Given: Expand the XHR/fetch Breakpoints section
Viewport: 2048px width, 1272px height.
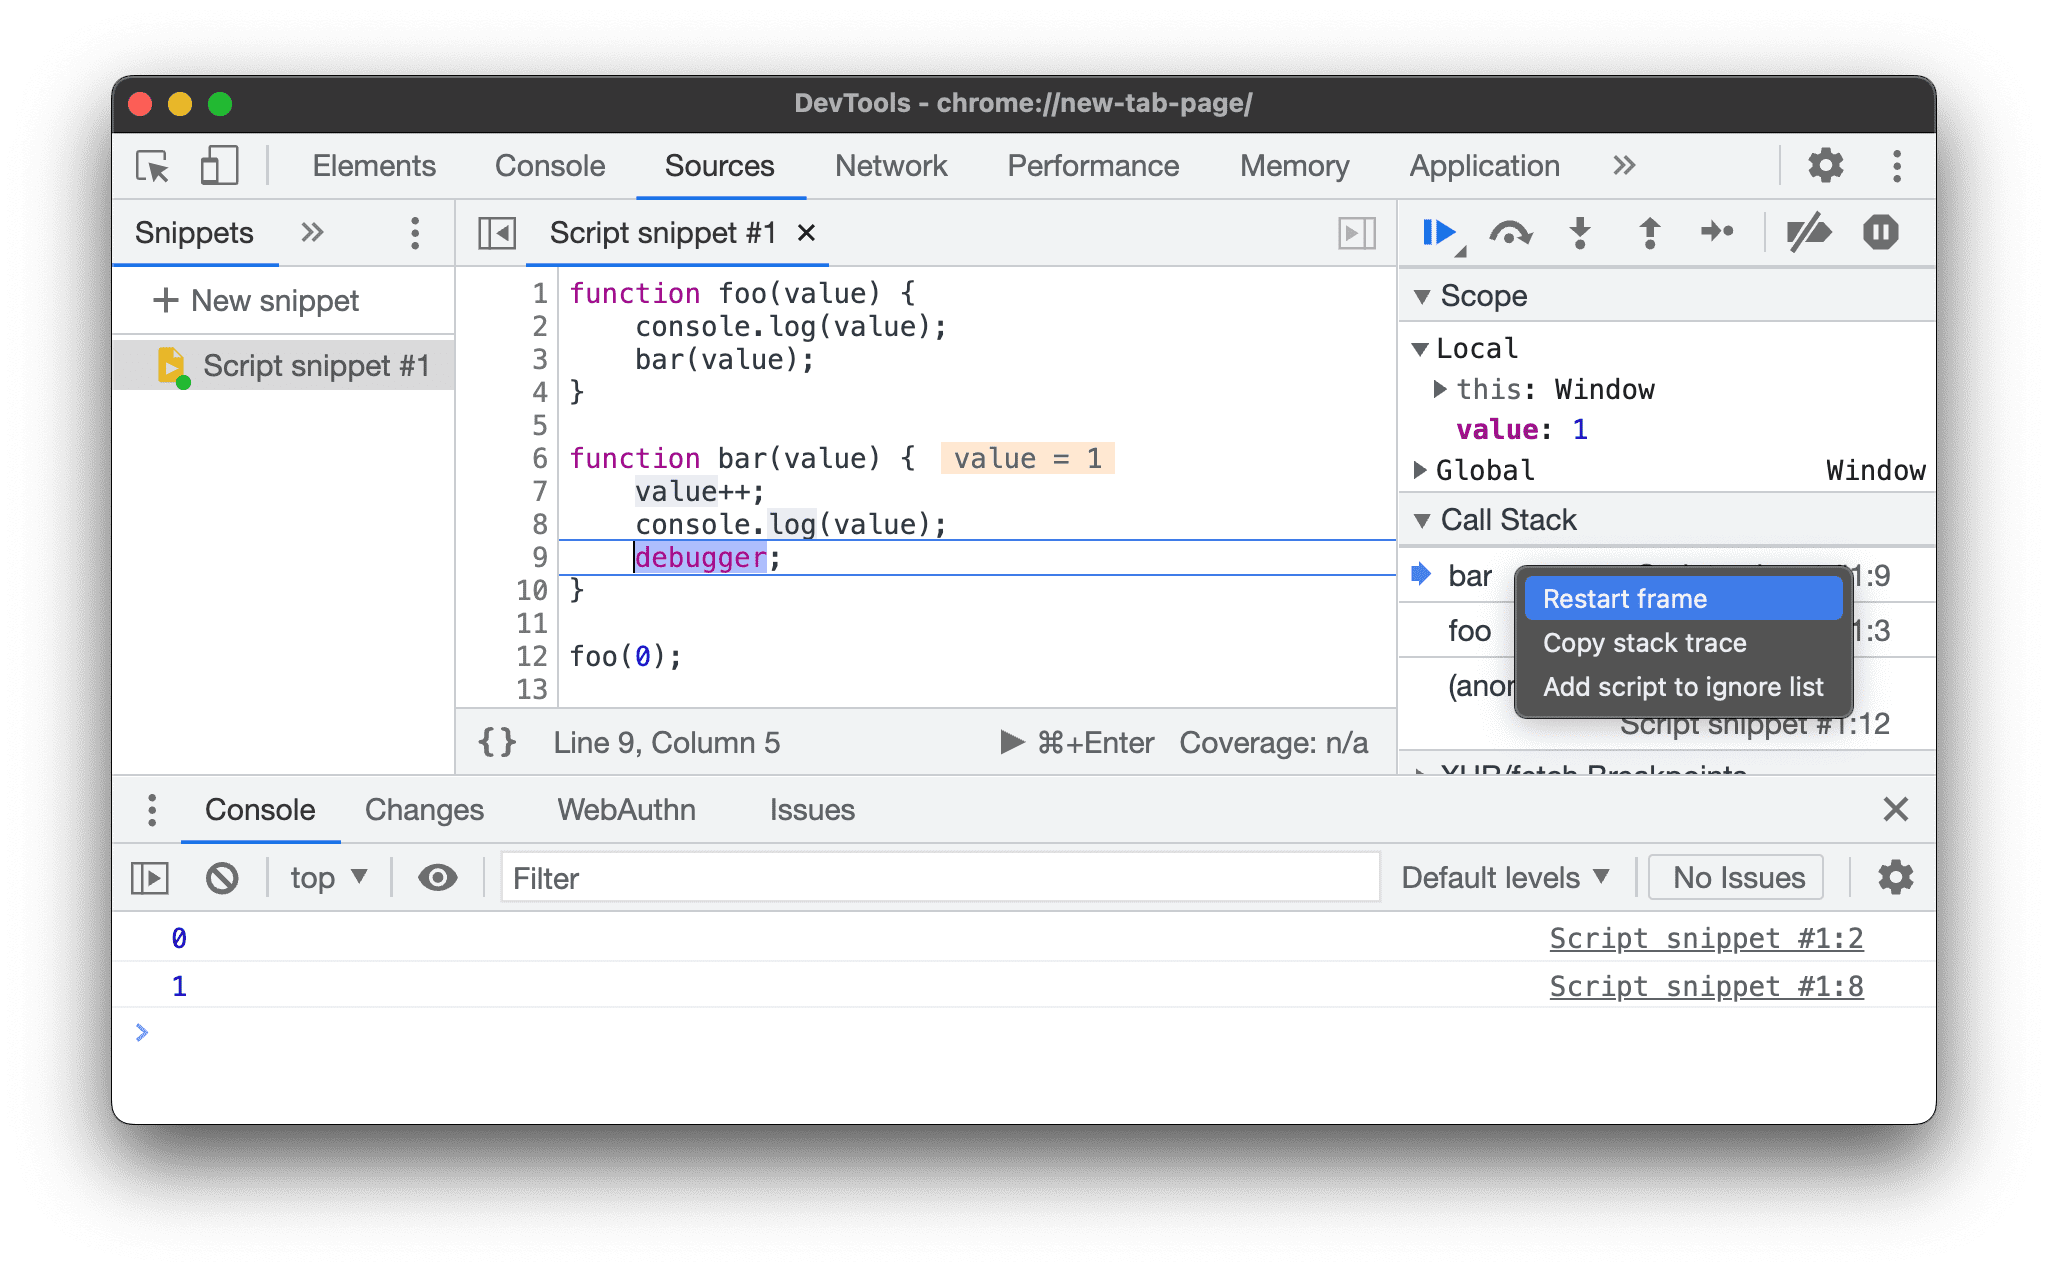Looking at the screenshot, I should (1428, 769).
